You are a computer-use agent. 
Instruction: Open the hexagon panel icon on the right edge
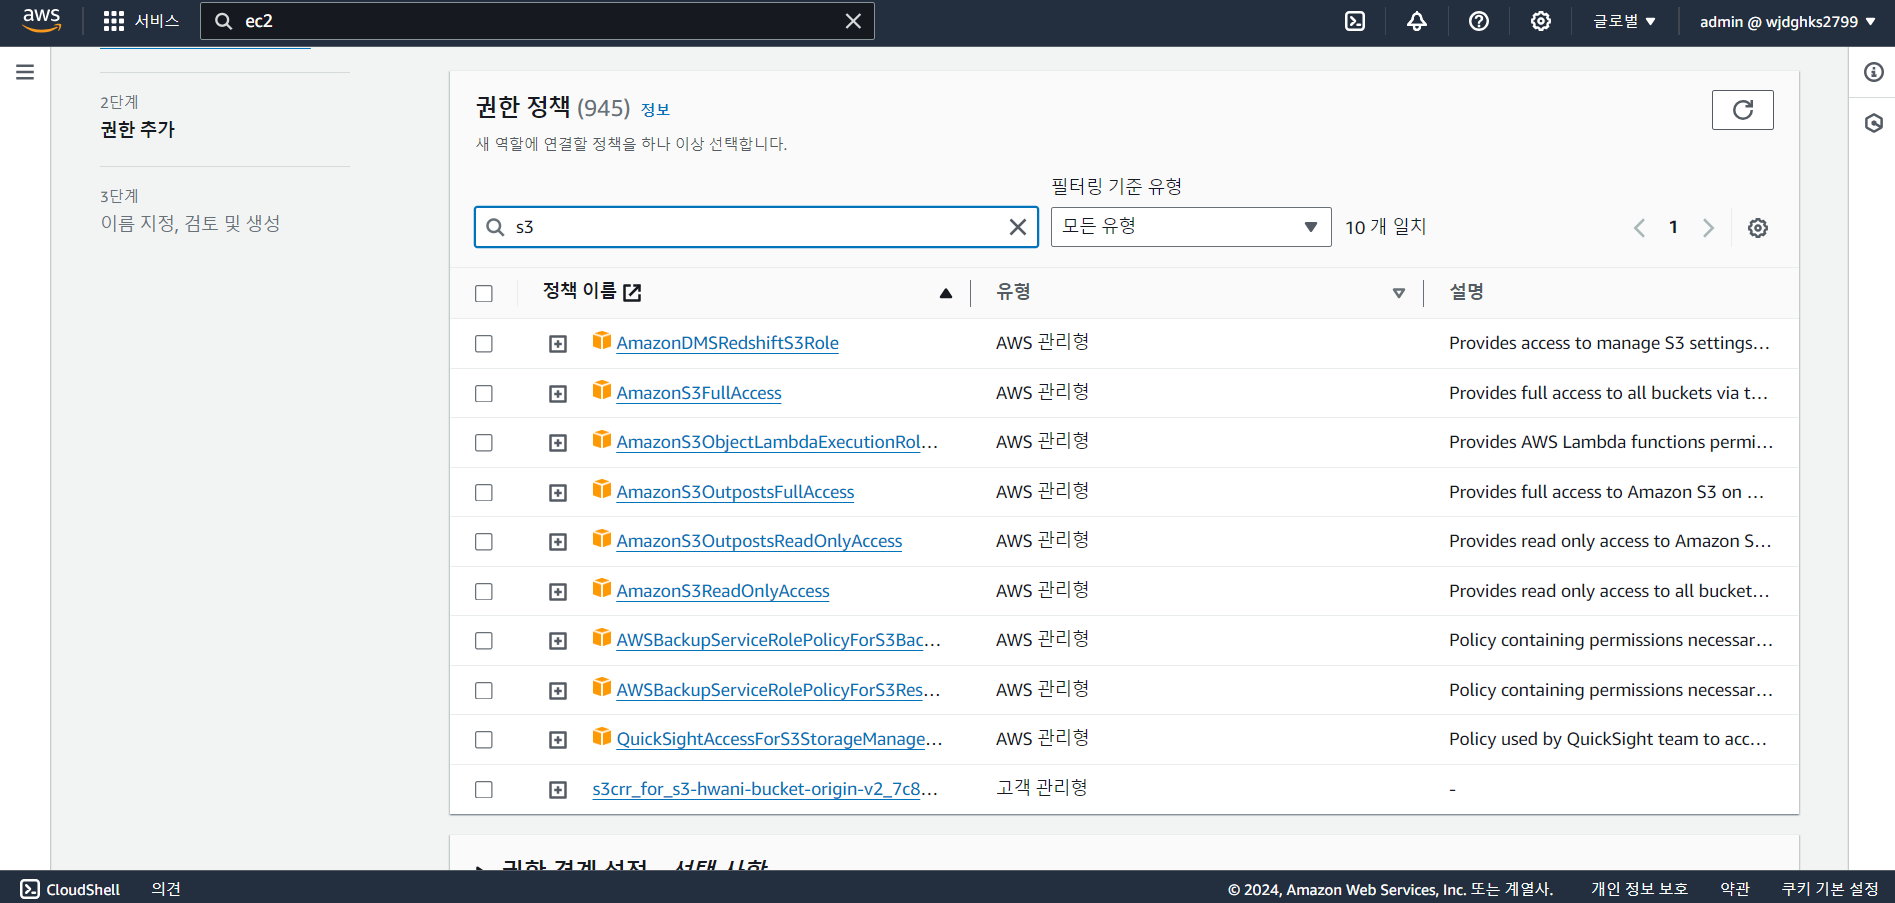click(1874, 123)
